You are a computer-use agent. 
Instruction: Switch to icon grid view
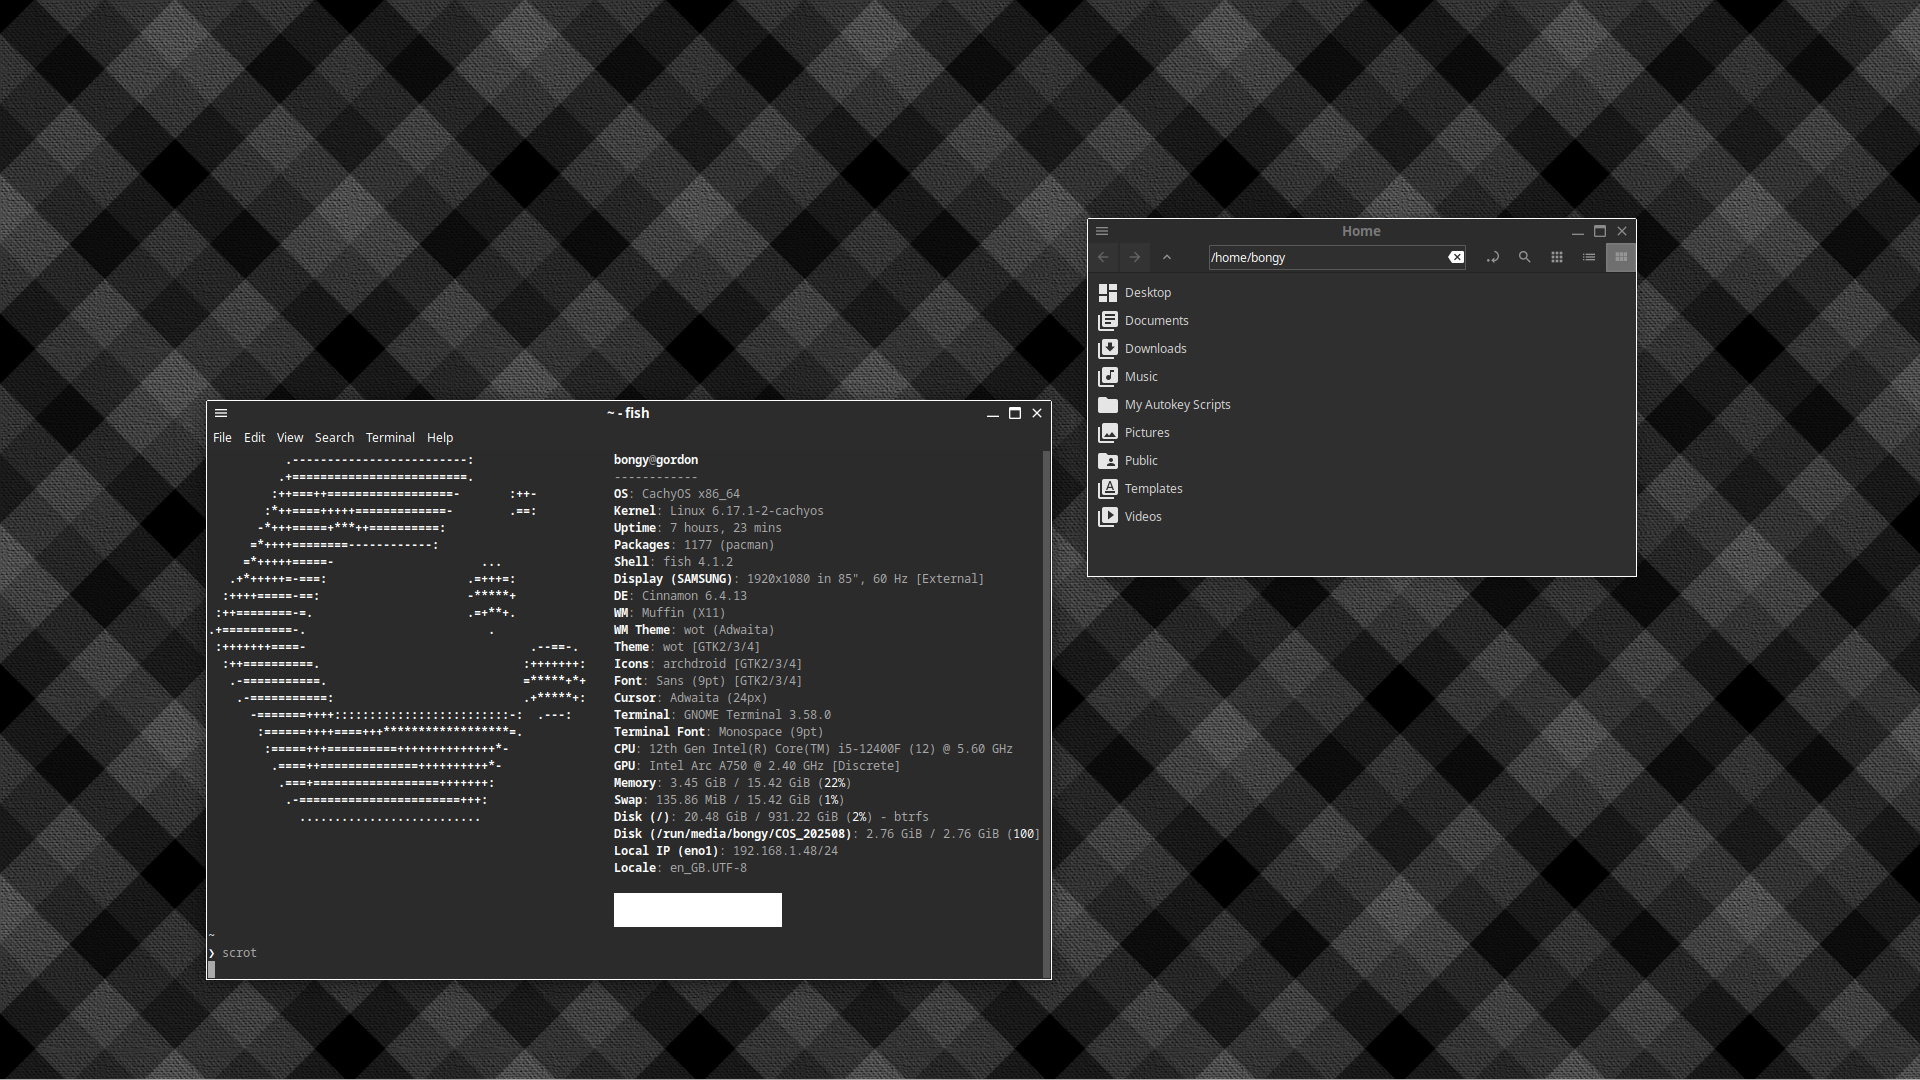tap(1556, 257)
